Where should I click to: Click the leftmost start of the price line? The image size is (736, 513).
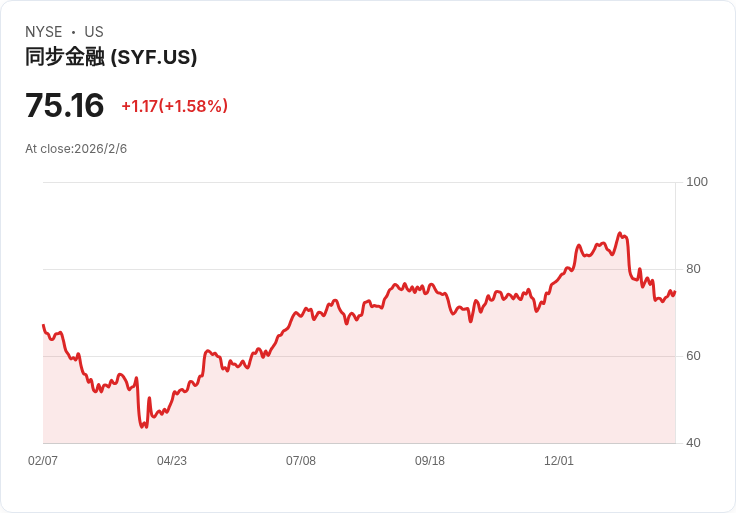(x=43, y=325)
